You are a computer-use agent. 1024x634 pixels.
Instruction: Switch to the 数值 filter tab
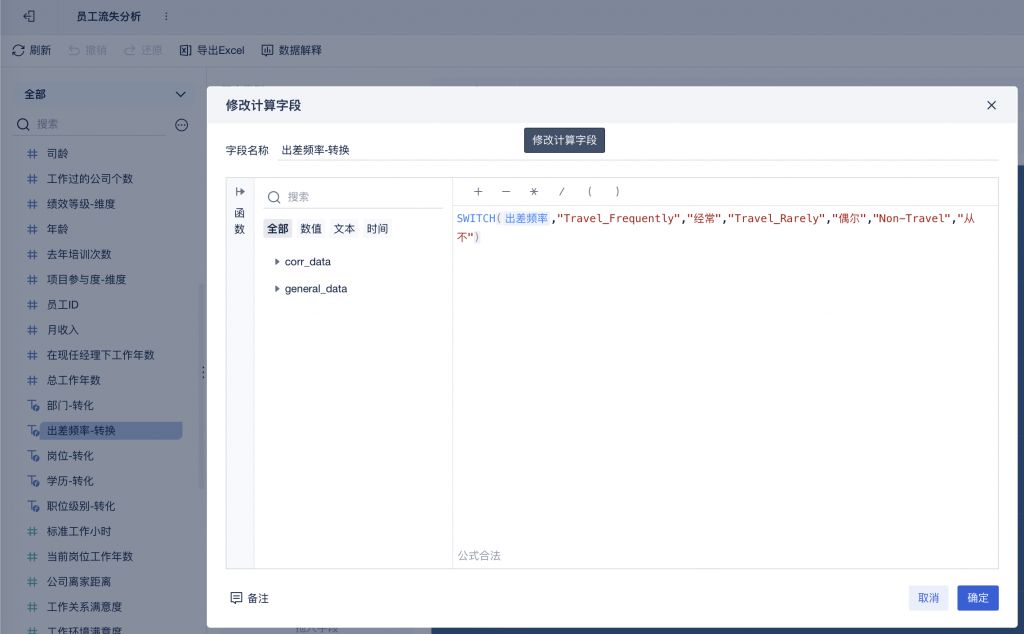(x=311, y=229)
